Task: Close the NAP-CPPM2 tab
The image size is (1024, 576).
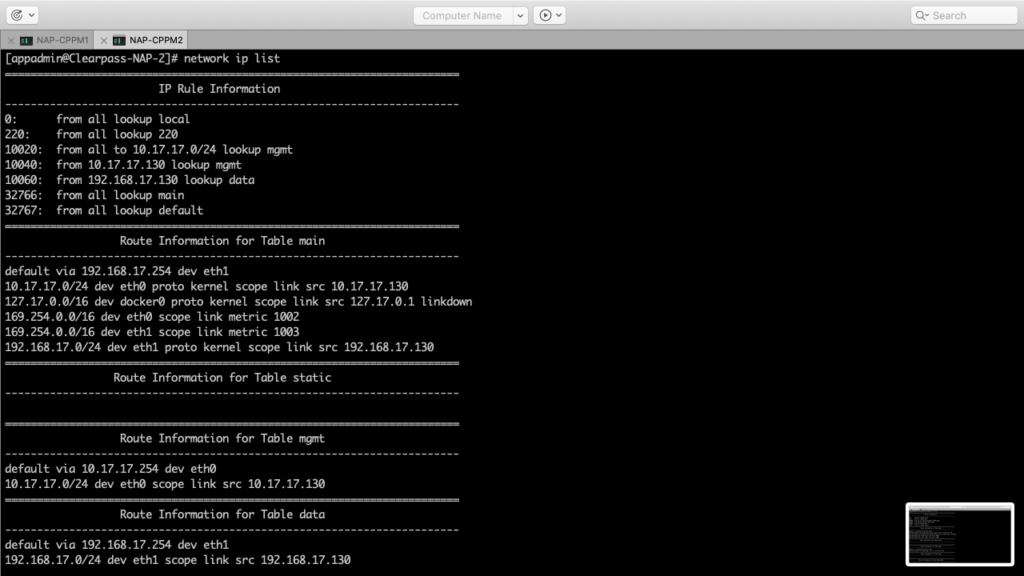Action: pos(103,40)
